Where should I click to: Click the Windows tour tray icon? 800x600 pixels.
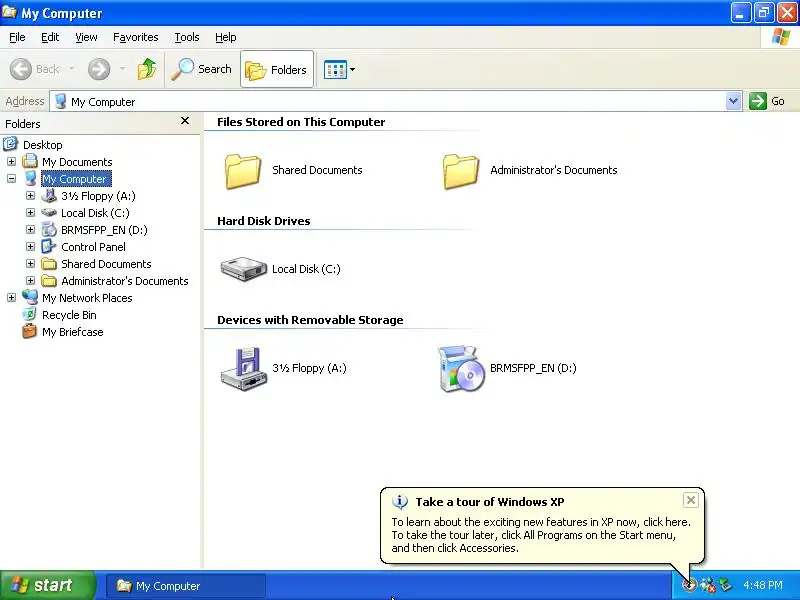coord(689,585)
